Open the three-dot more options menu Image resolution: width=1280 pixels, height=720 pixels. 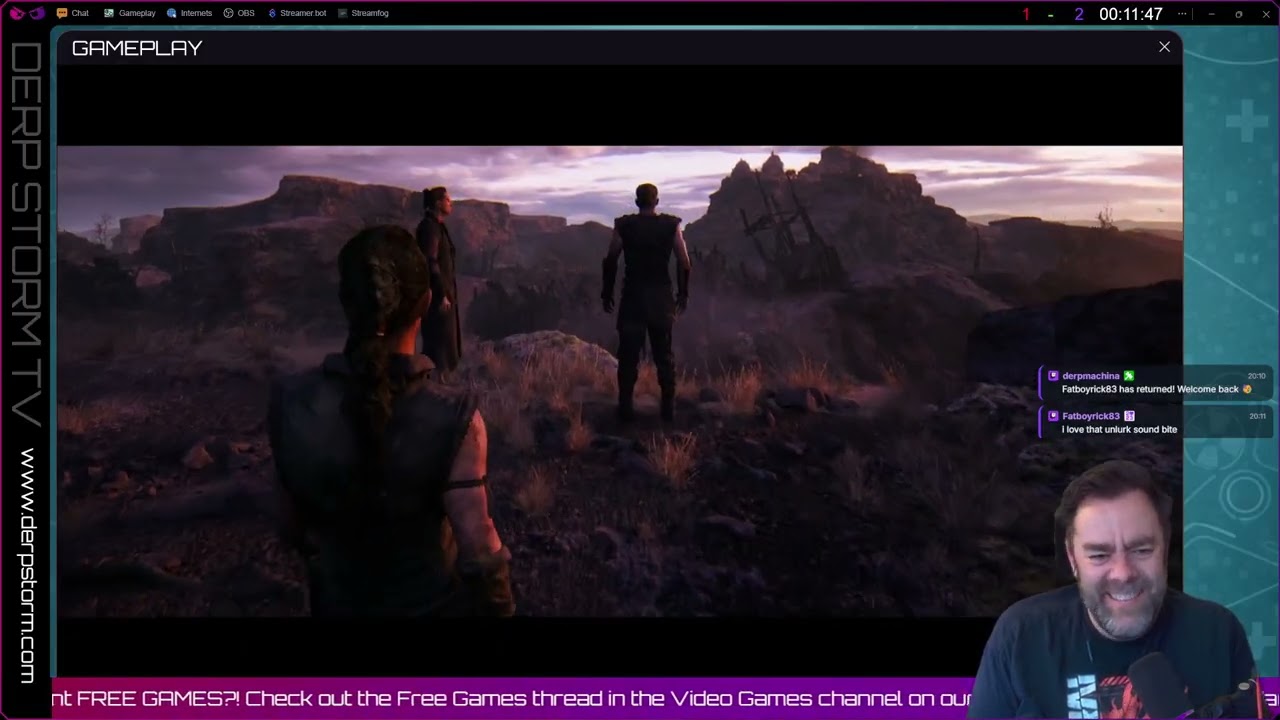(1182, 14)
